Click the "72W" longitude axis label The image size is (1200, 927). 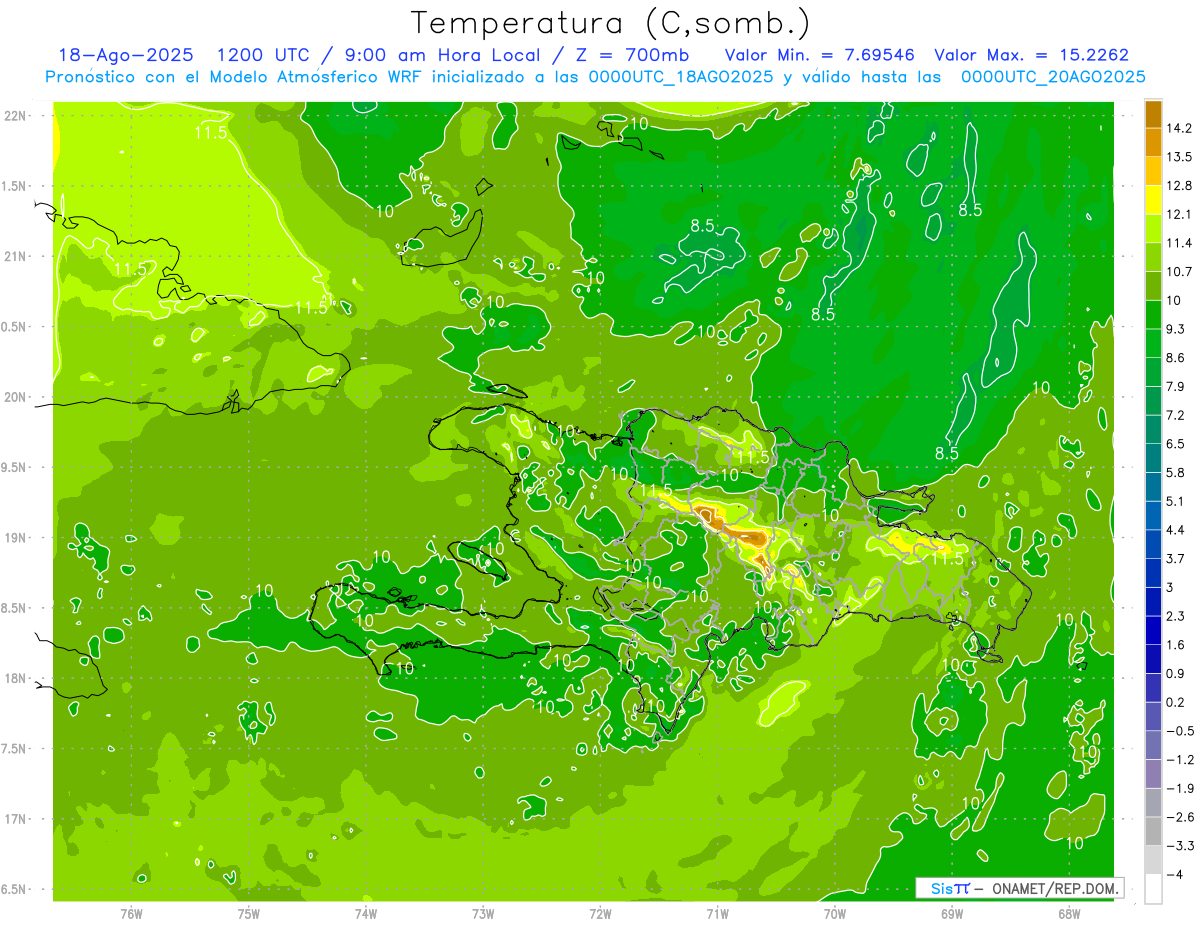[600, 913]
